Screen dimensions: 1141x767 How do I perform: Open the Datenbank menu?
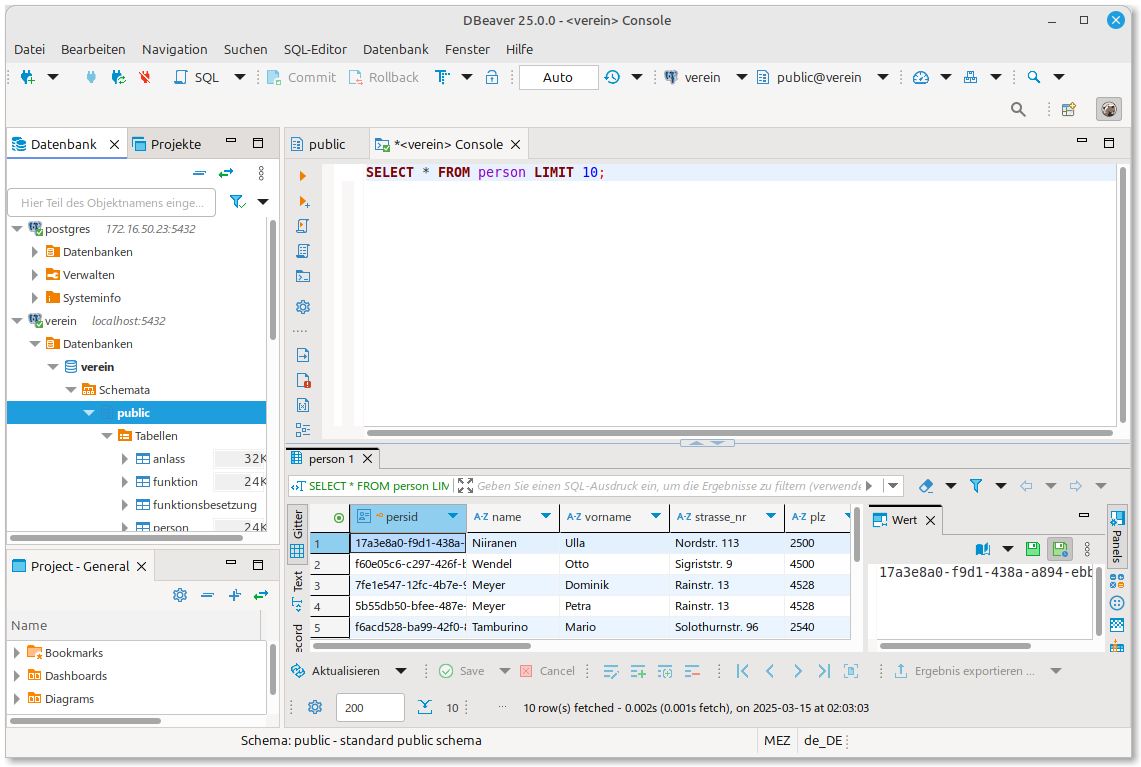[x=395, y=49]
